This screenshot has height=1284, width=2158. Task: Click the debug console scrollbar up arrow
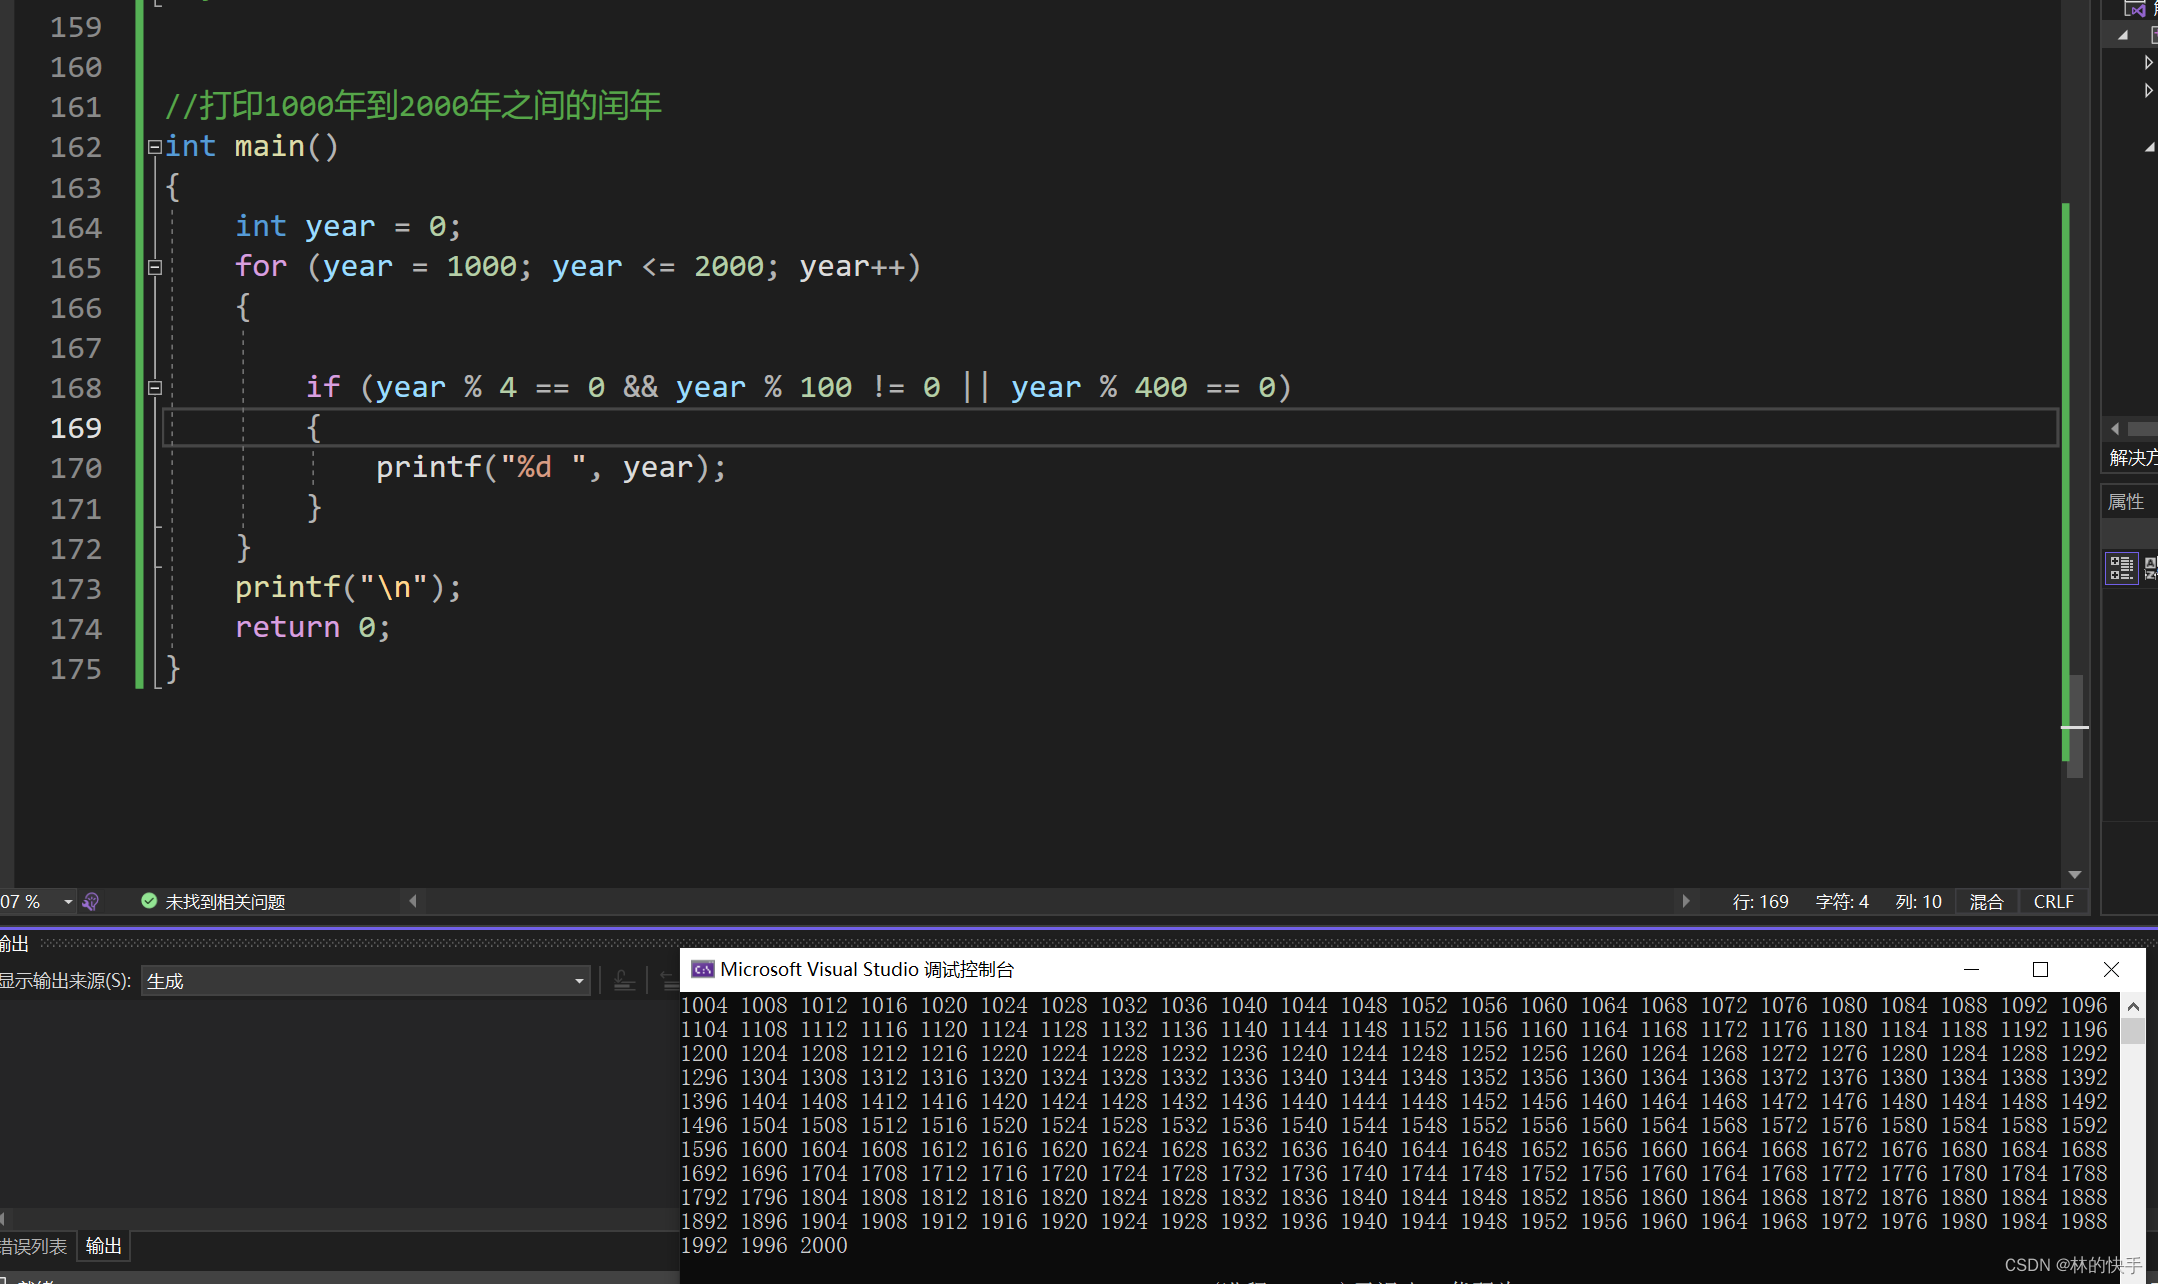pos(2133,1007)
